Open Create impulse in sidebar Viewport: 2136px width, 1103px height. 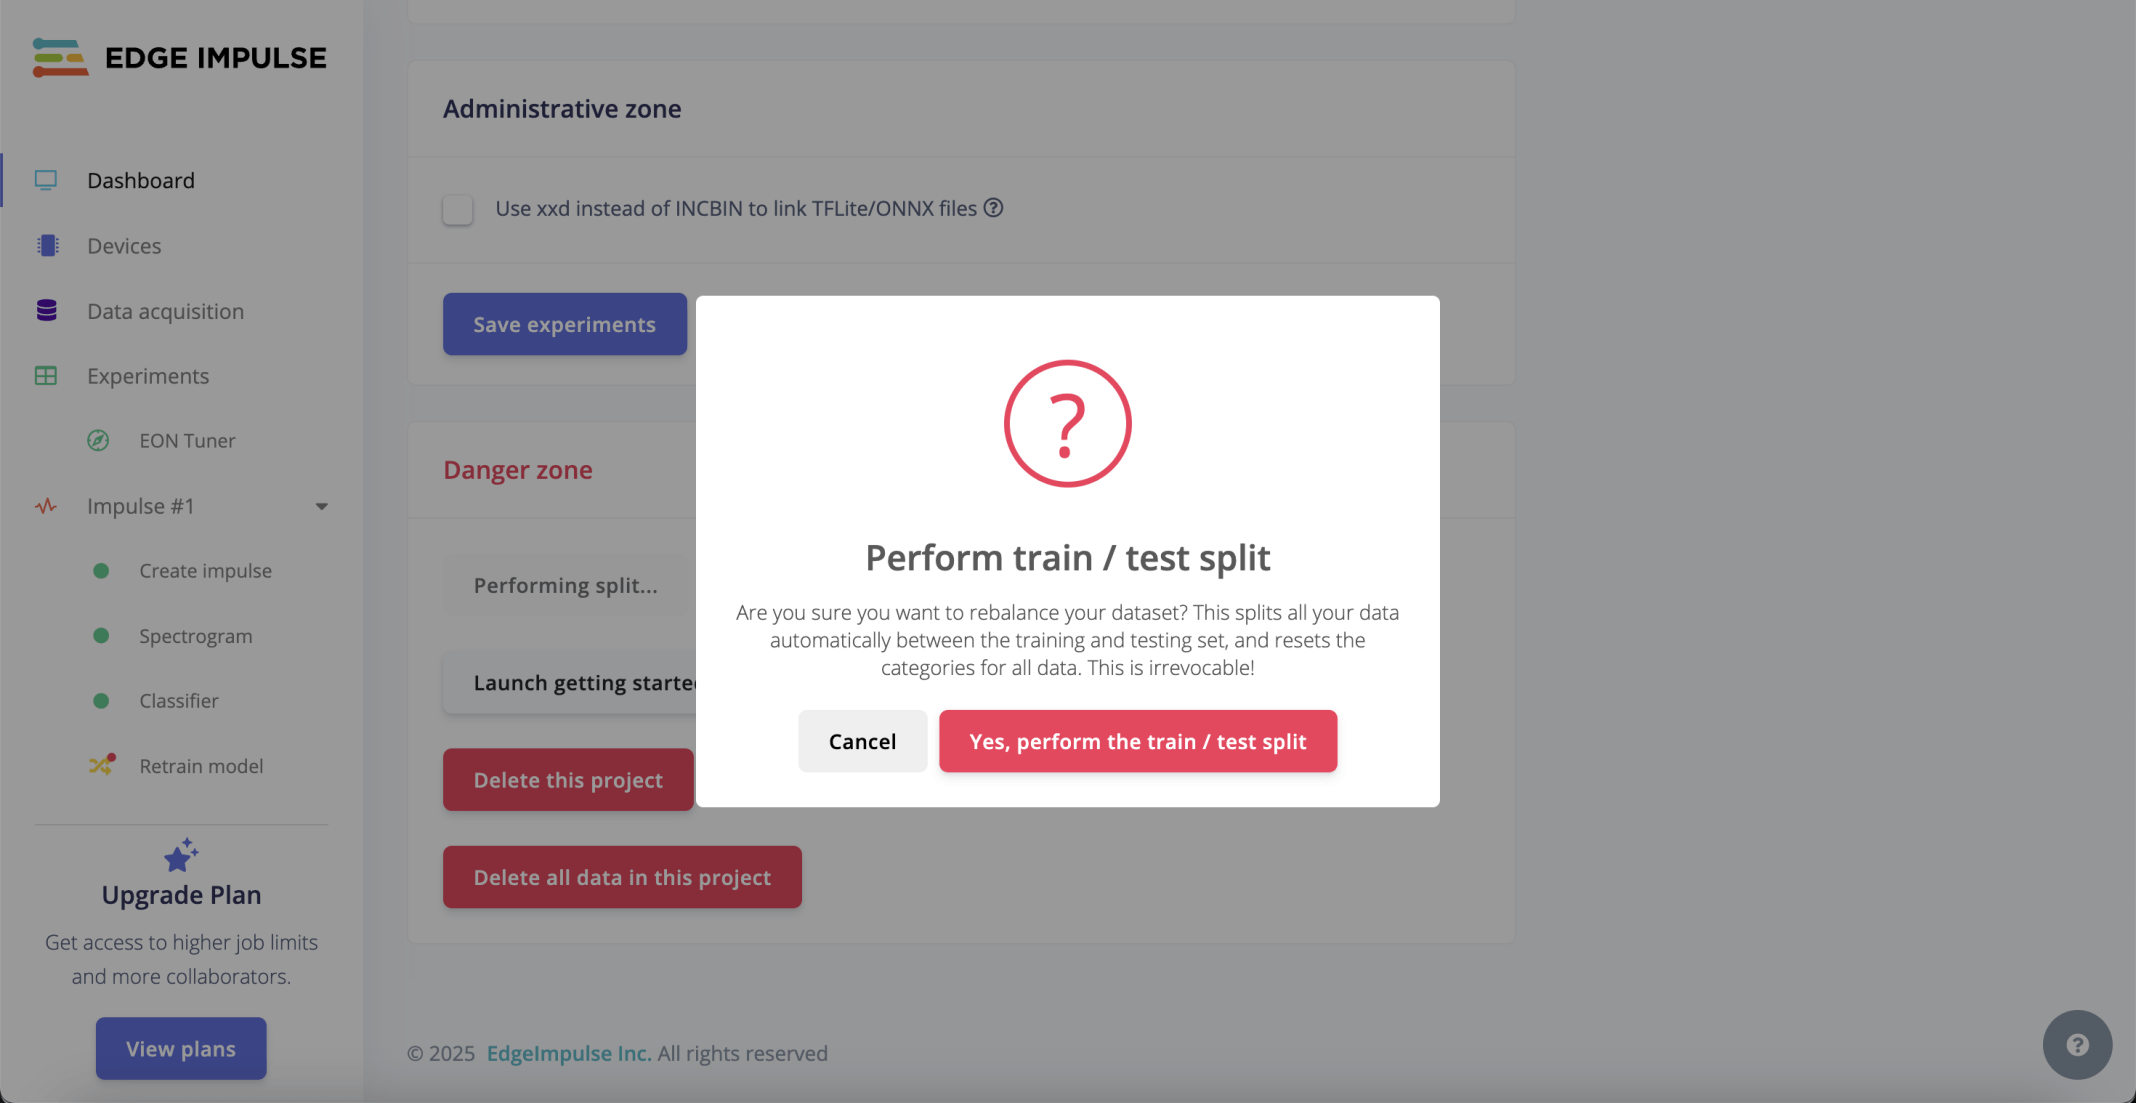205,571
